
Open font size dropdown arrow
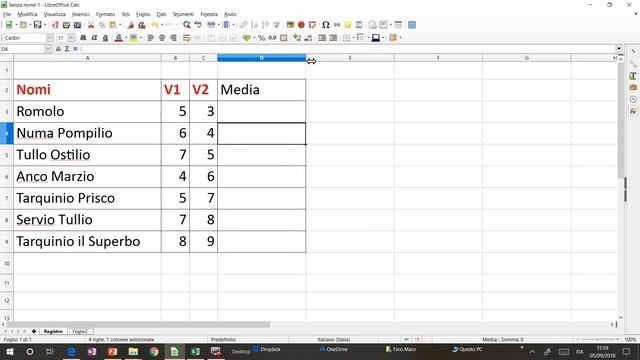(71, 38)
